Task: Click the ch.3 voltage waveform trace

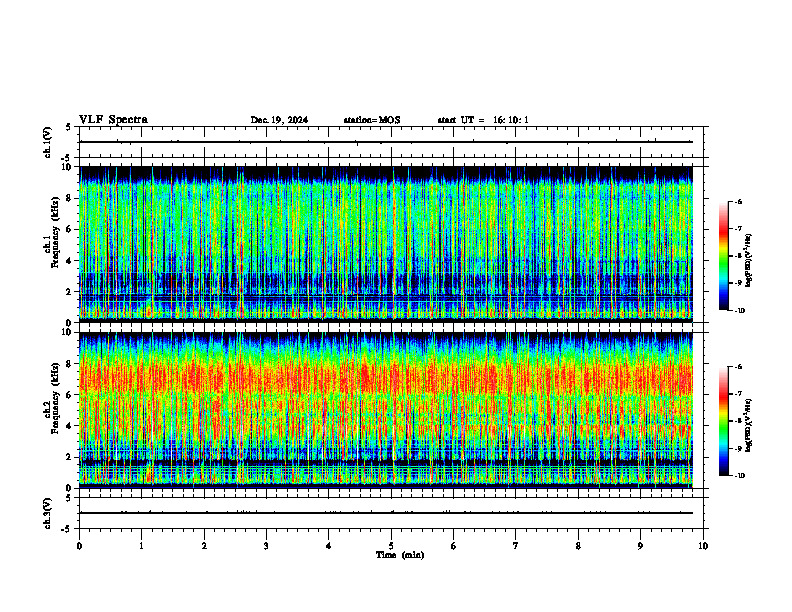Action: click(386, 513)
